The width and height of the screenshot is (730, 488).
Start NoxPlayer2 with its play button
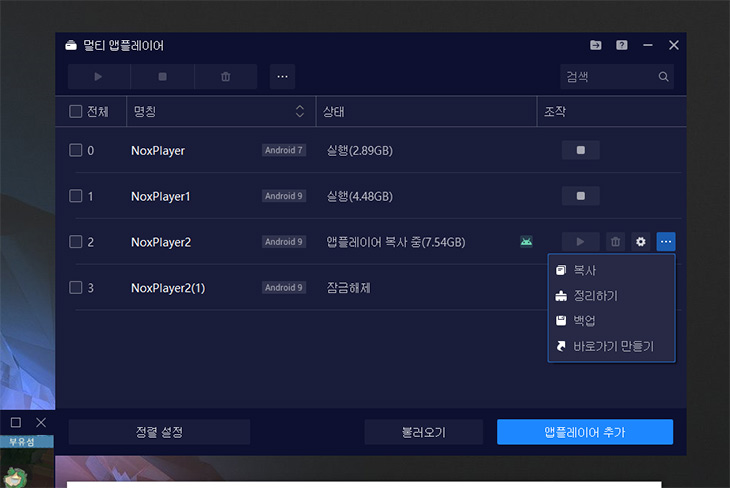pos(581,242)
